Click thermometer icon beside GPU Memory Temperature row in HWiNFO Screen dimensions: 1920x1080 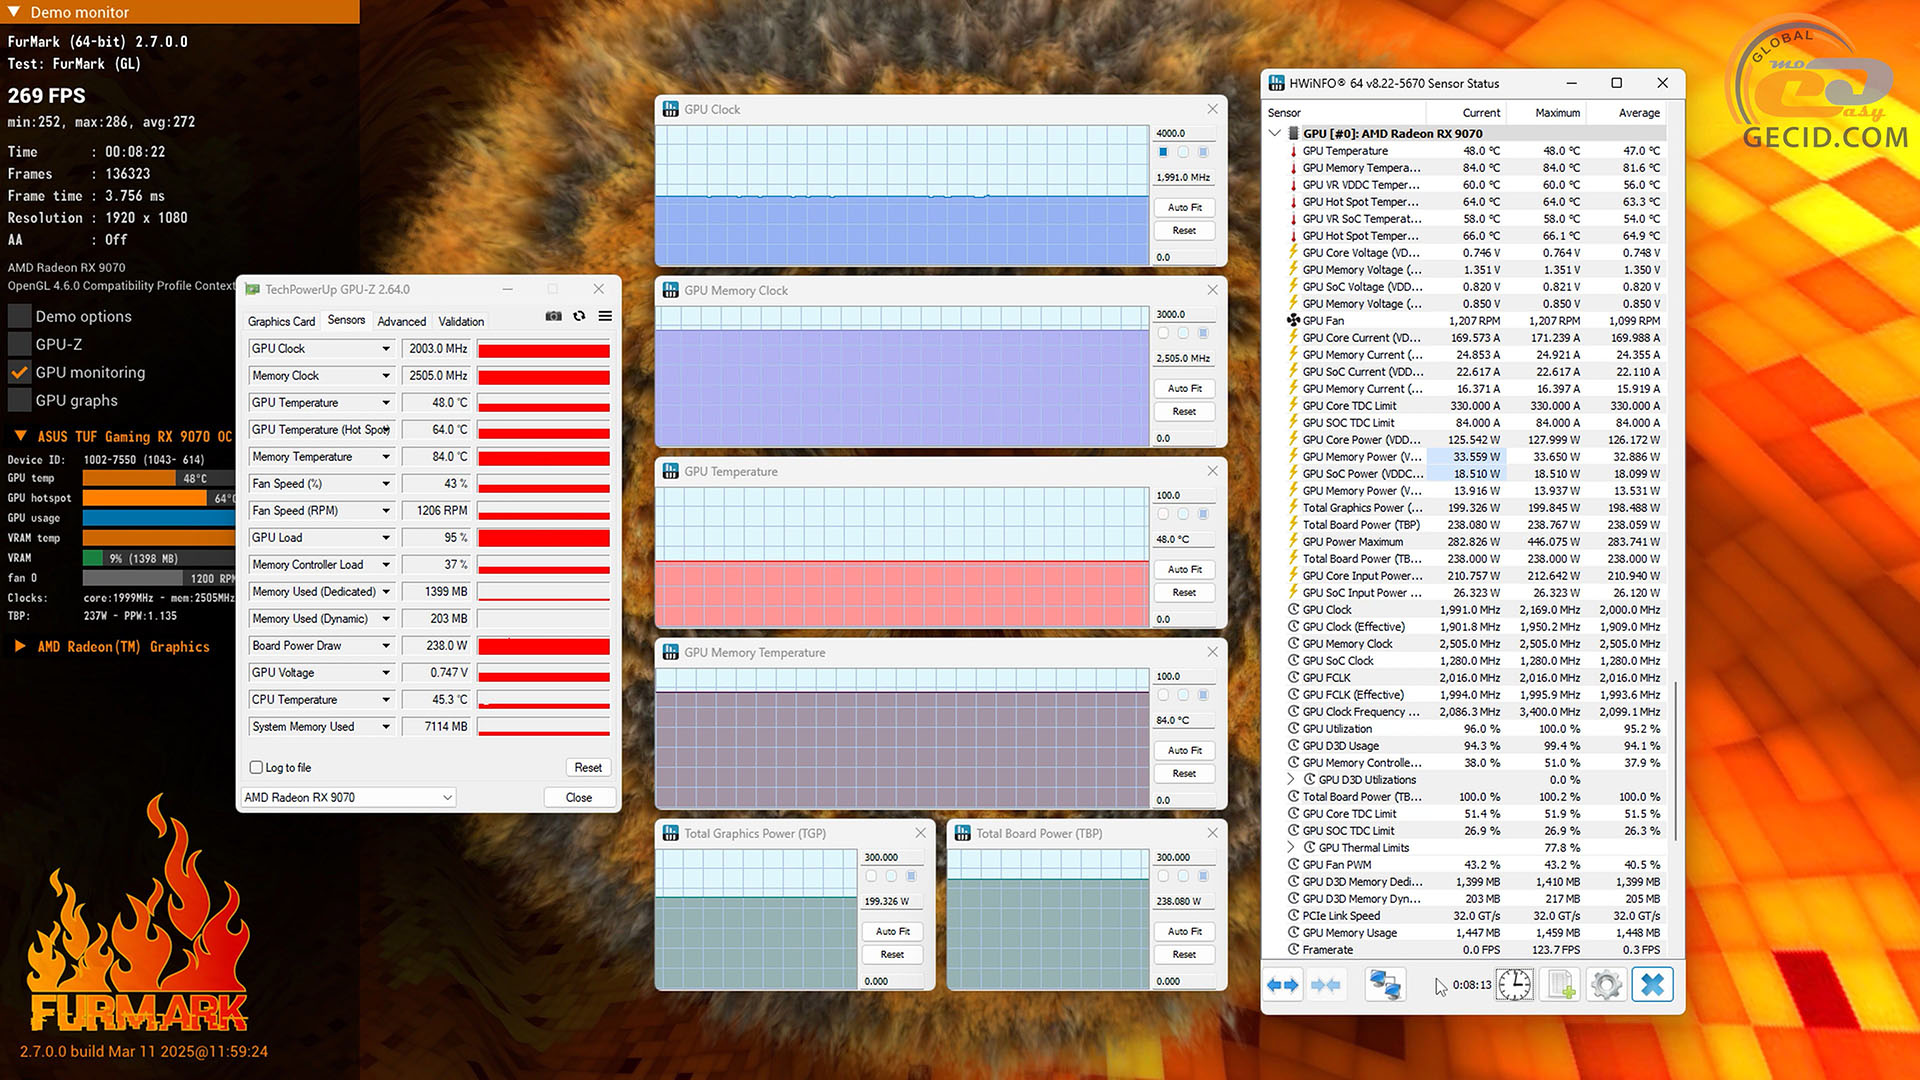click(x=1293, y=168)
